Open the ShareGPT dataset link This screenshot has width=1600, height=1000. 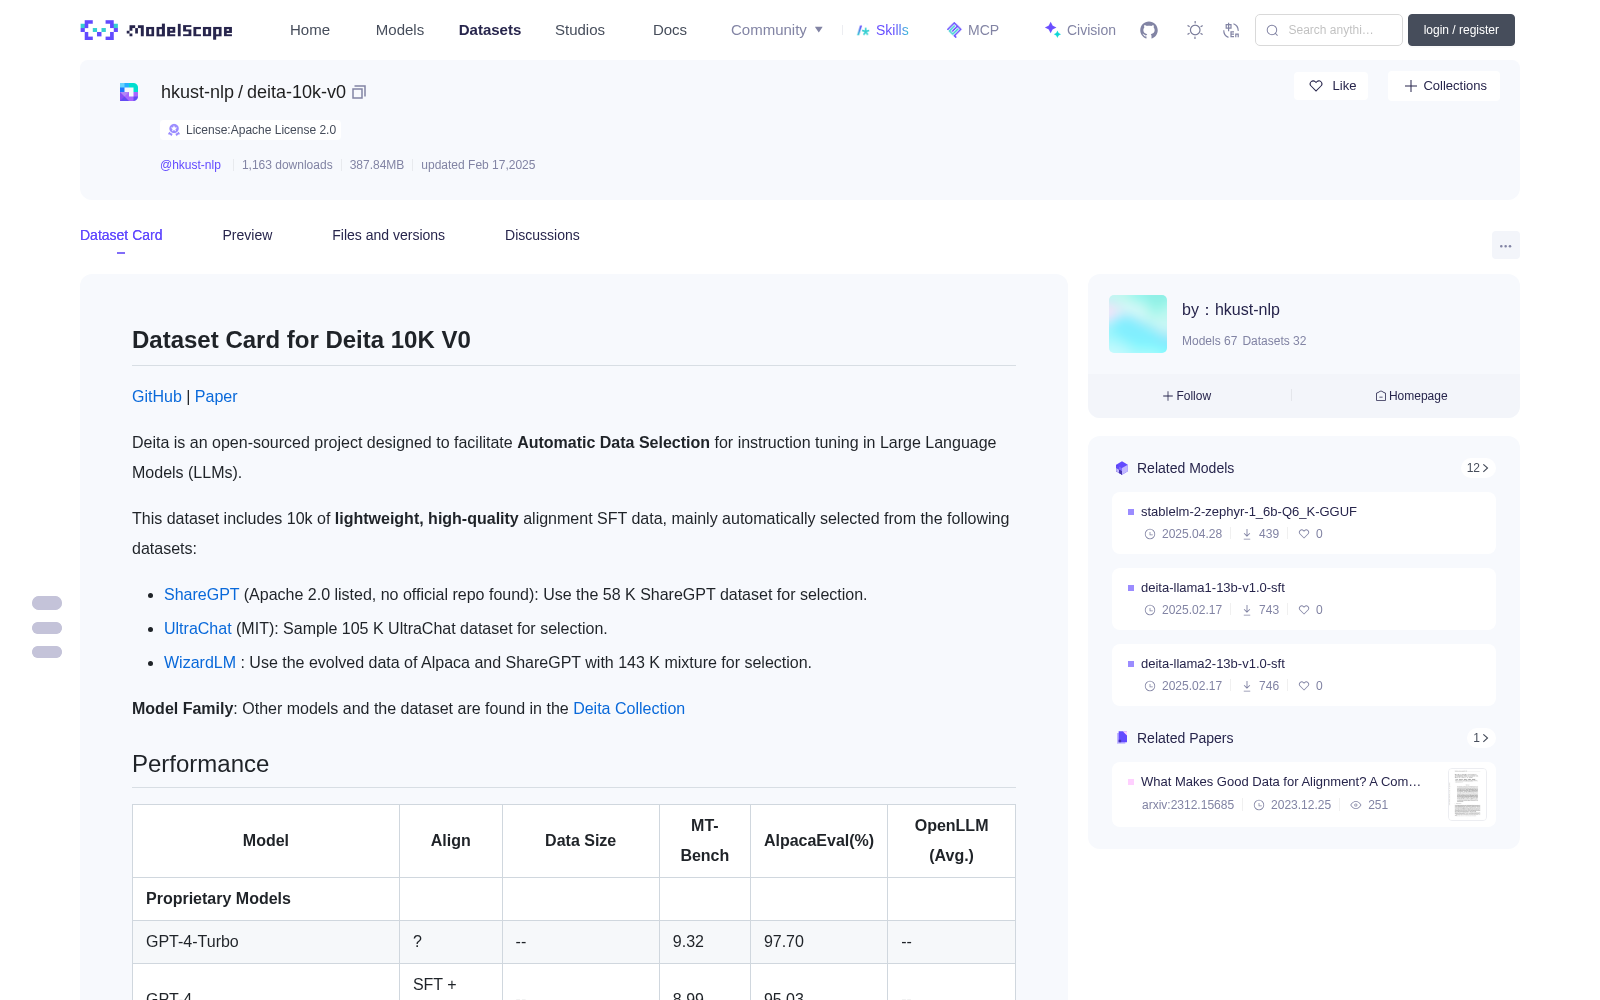(201, 594)
